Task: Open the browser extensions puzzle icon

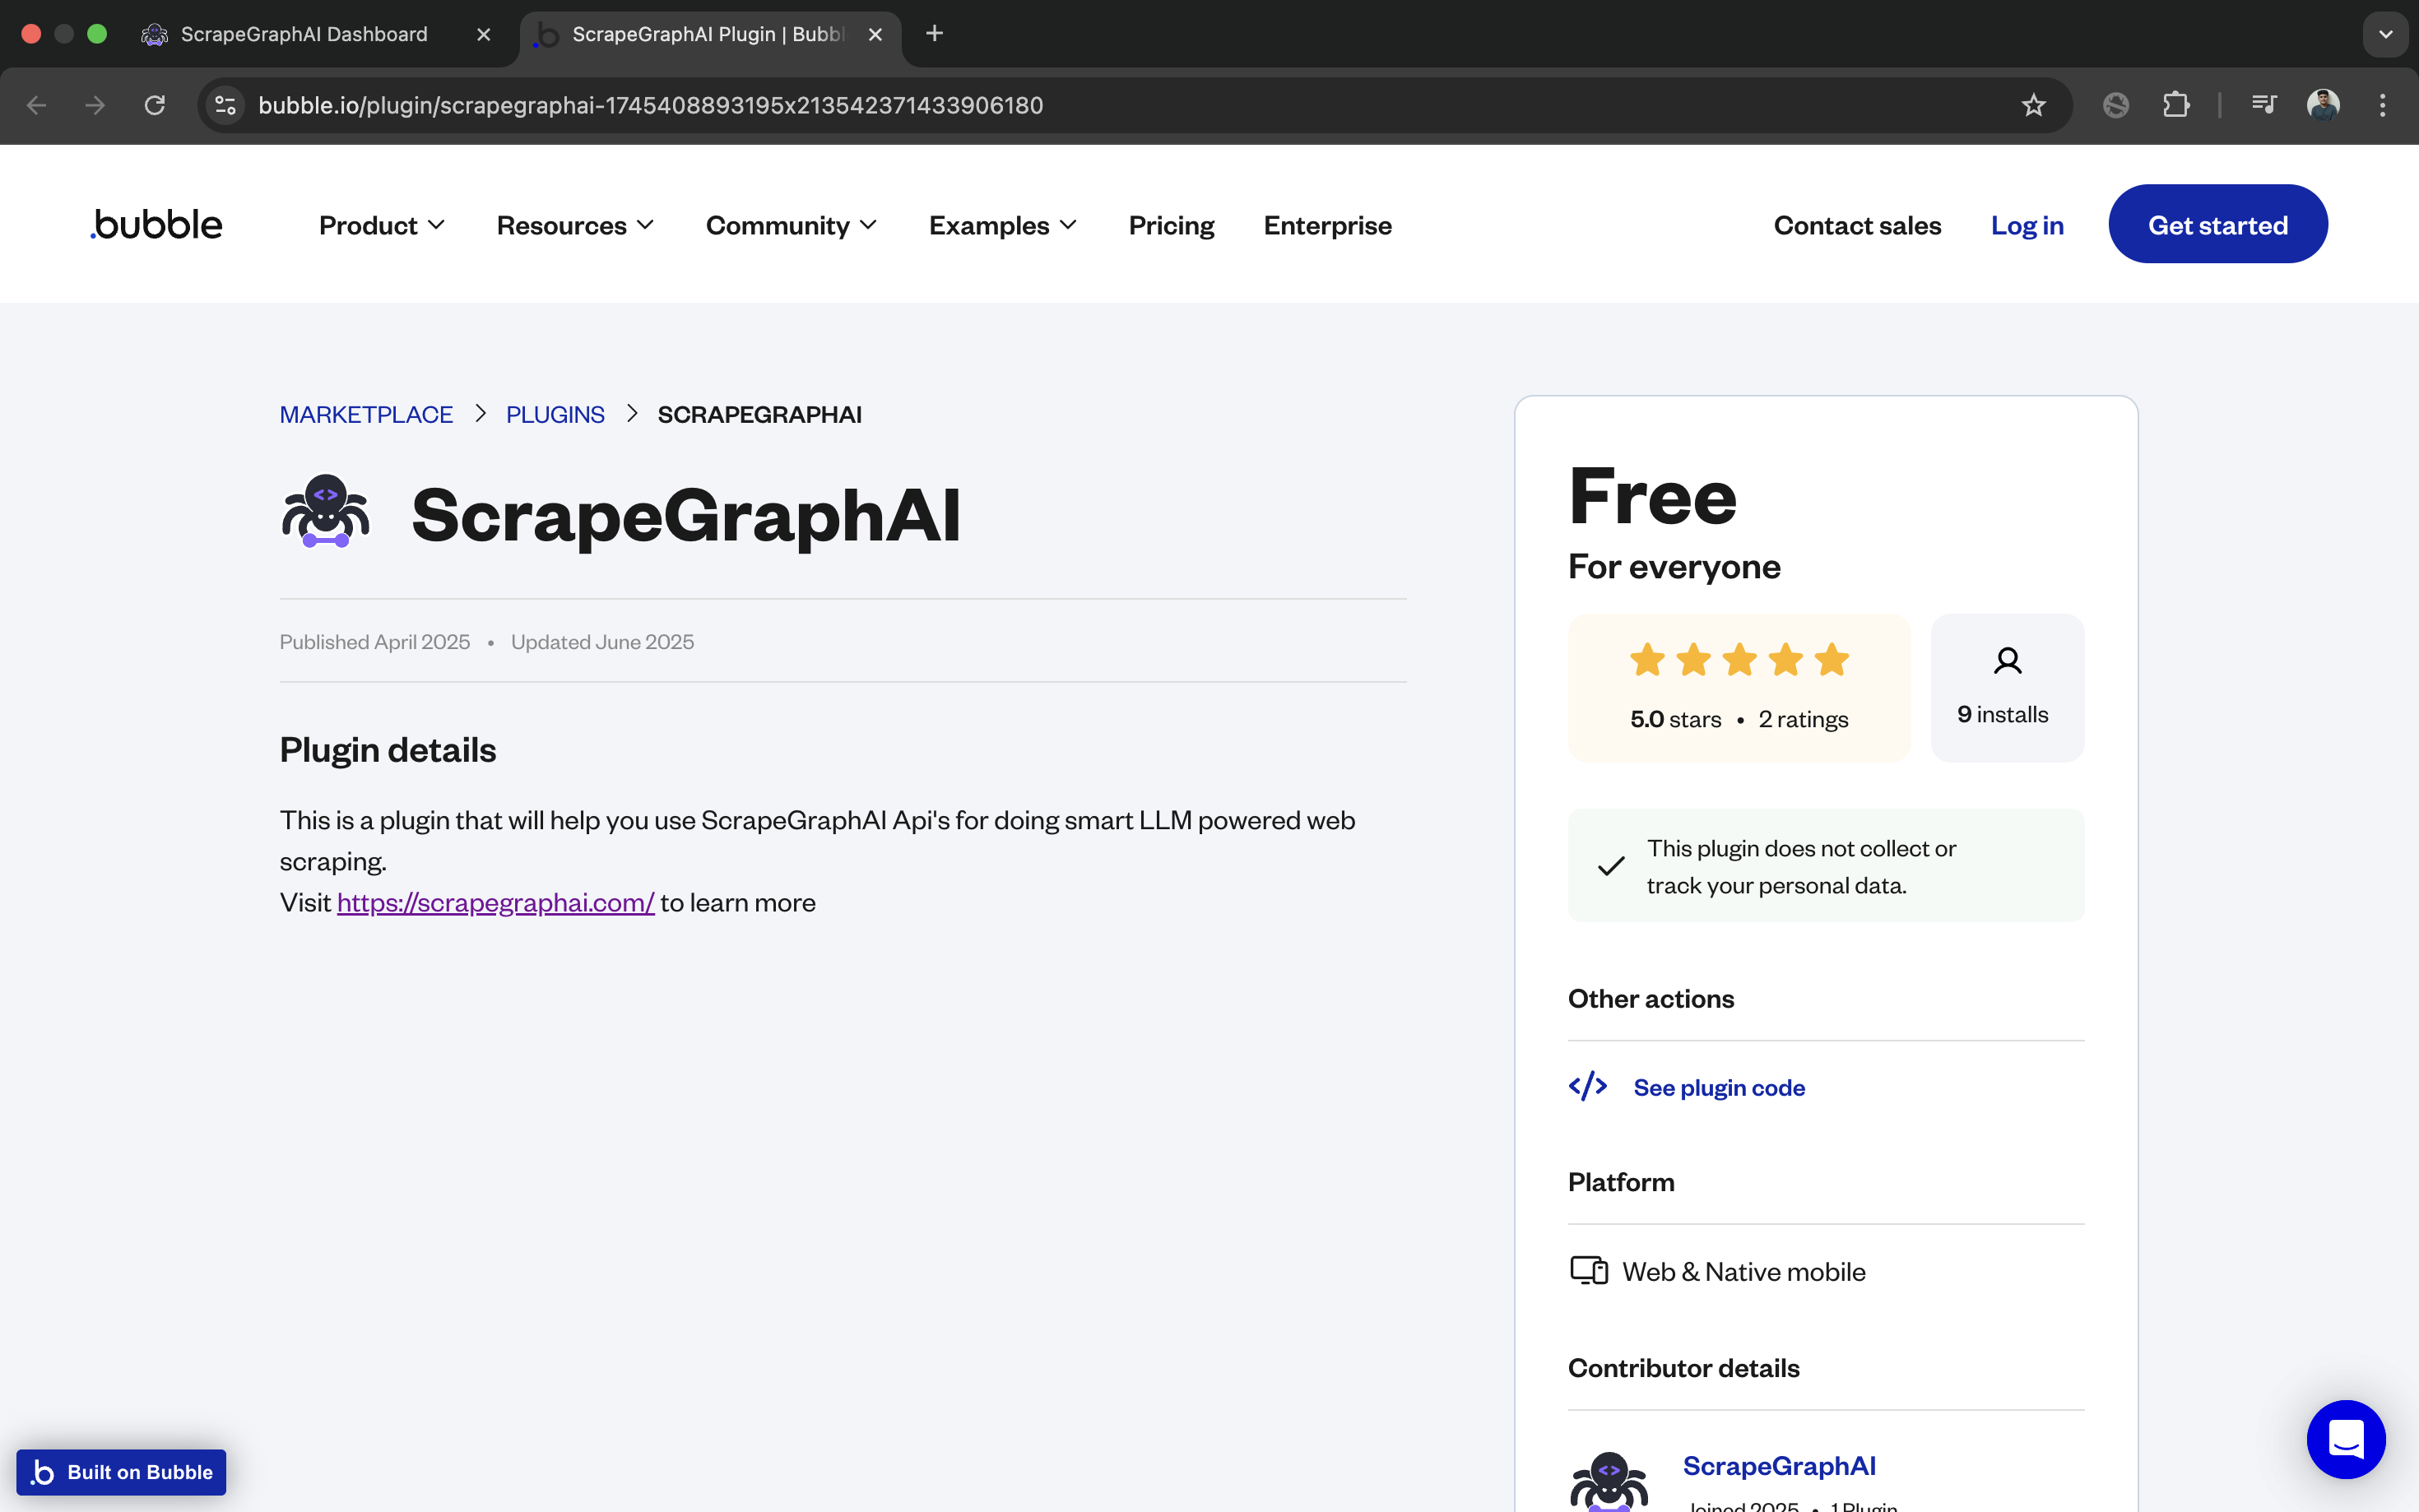Action: click(2175, 105)
